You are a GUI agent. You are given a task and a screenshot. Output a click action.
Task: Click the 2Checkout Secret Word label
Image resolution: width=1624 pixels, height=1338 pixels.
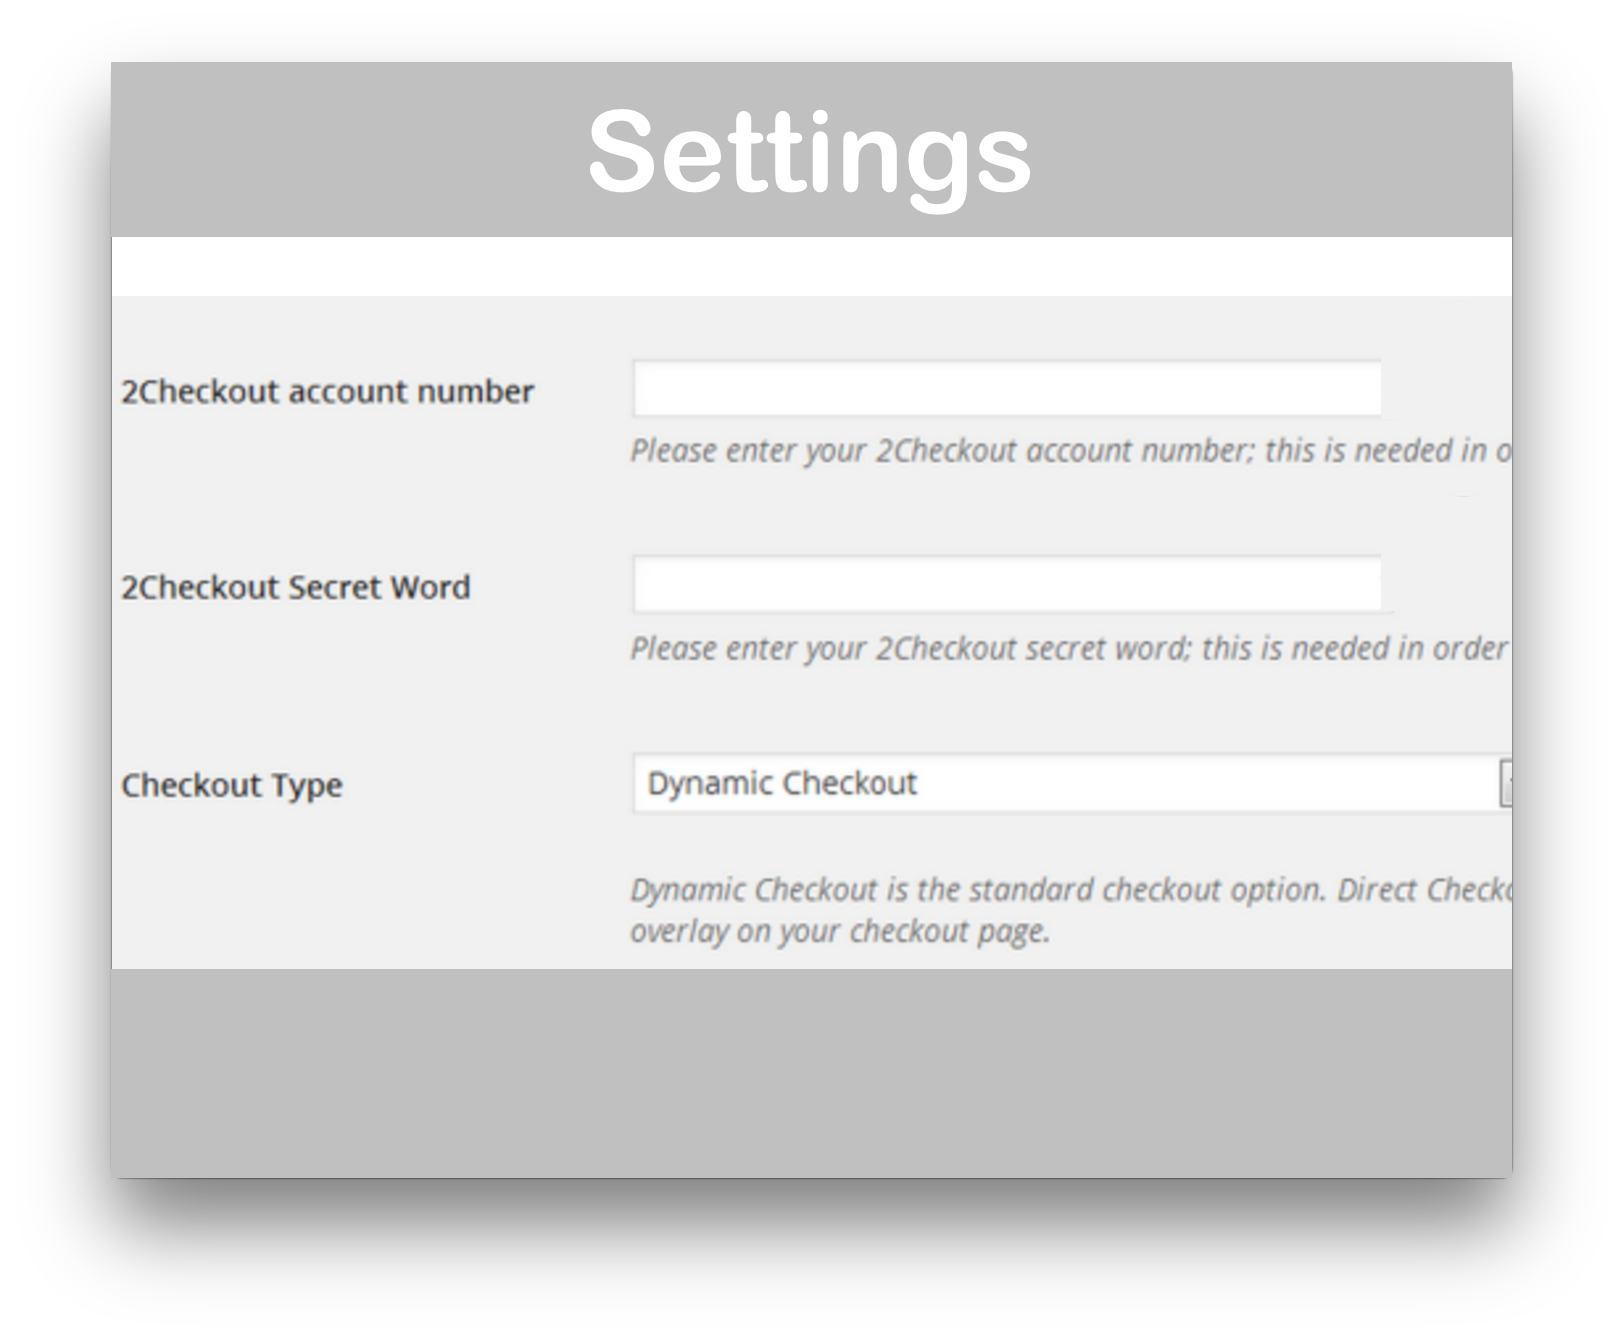point(295,588)
